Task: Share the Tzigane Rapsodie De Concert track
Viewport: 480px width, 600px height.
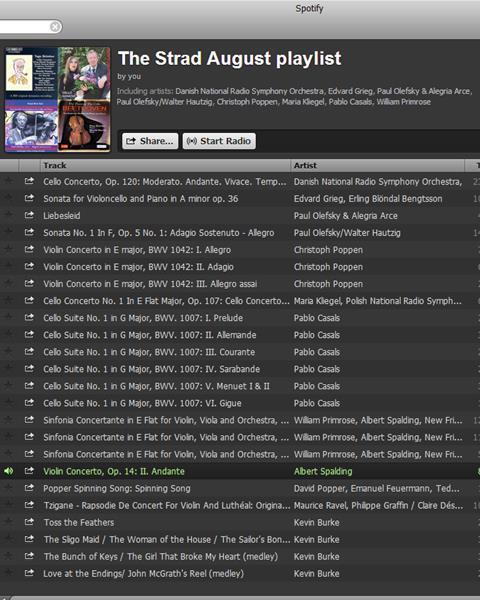Action: 29,504
